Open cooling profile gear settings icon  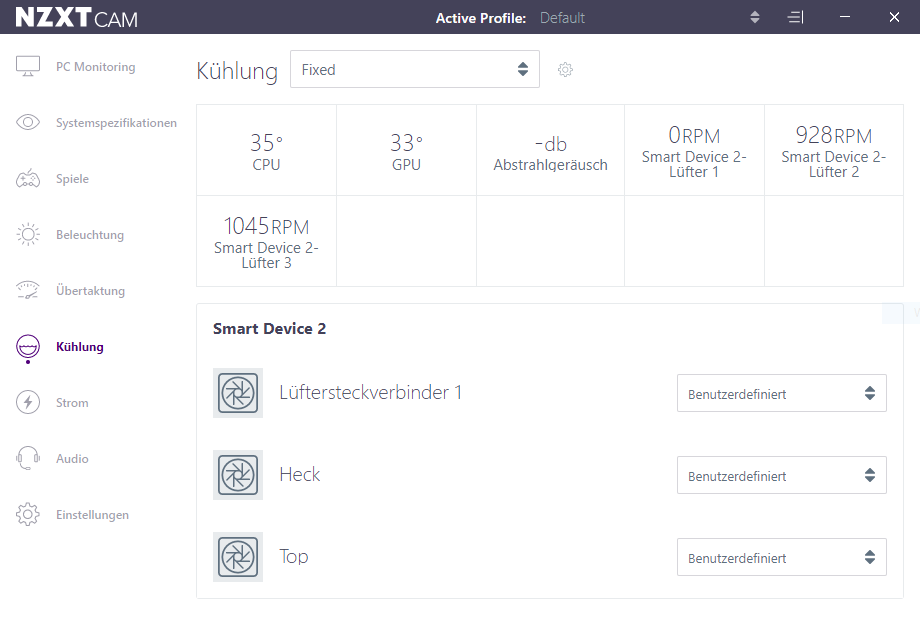565,70
